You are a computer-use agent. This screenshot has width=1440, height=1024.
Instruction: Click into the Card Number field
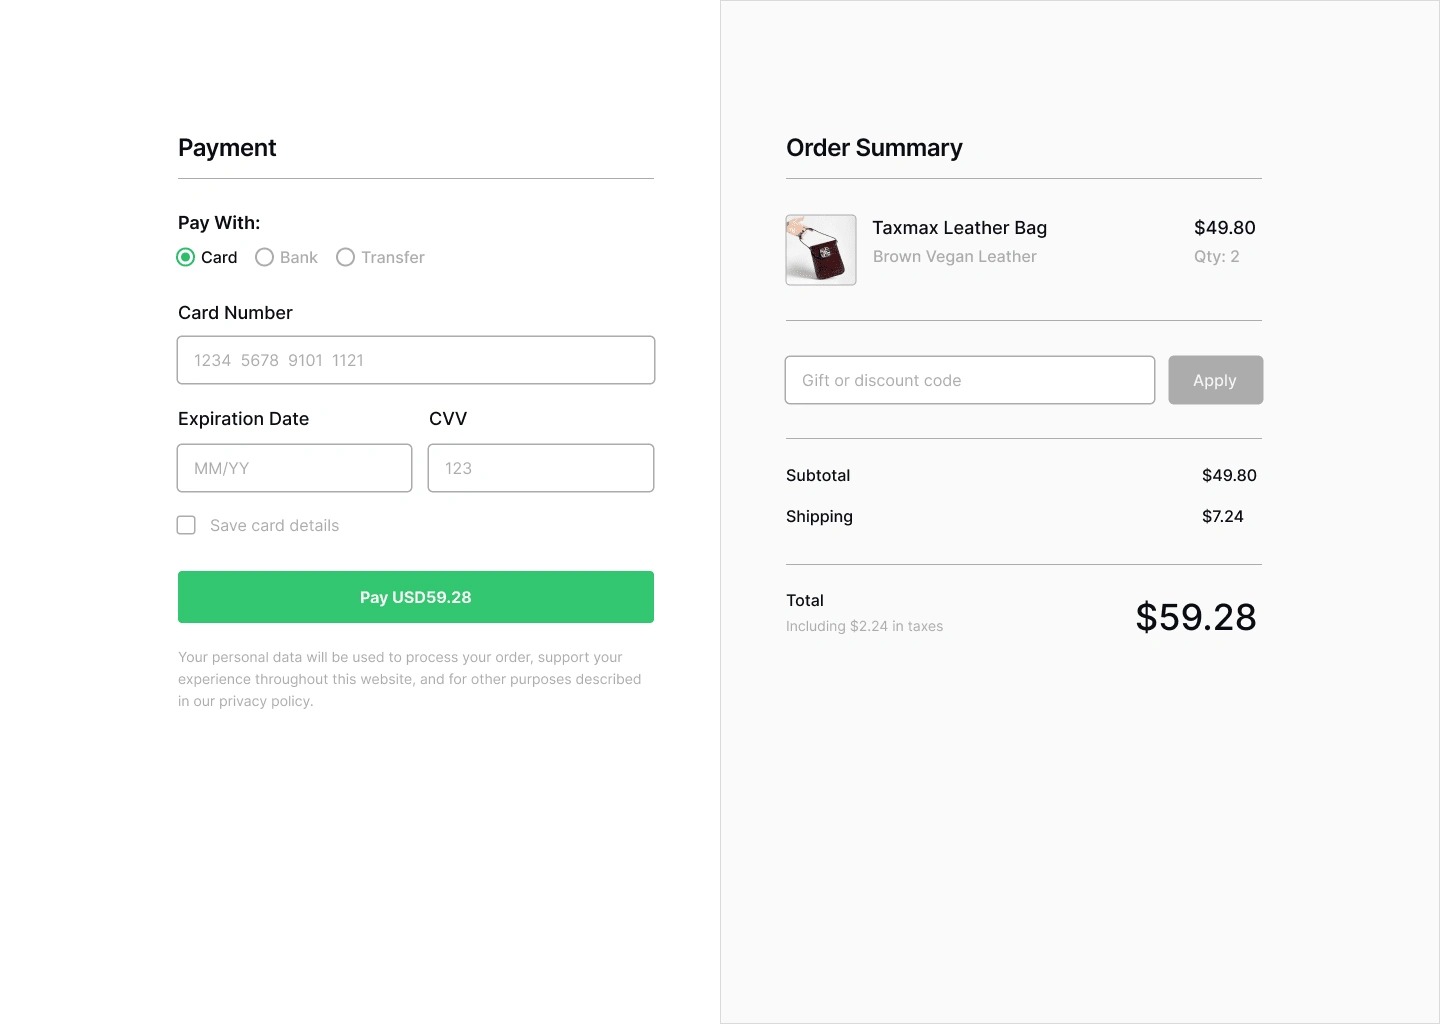tap(416, 360)
